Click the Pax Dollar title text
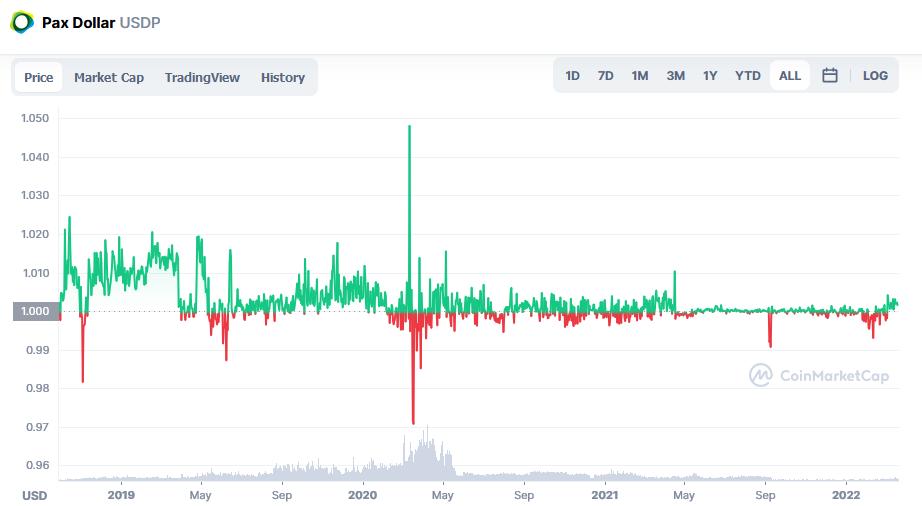 pyautogui.click(x=78, y=22)
